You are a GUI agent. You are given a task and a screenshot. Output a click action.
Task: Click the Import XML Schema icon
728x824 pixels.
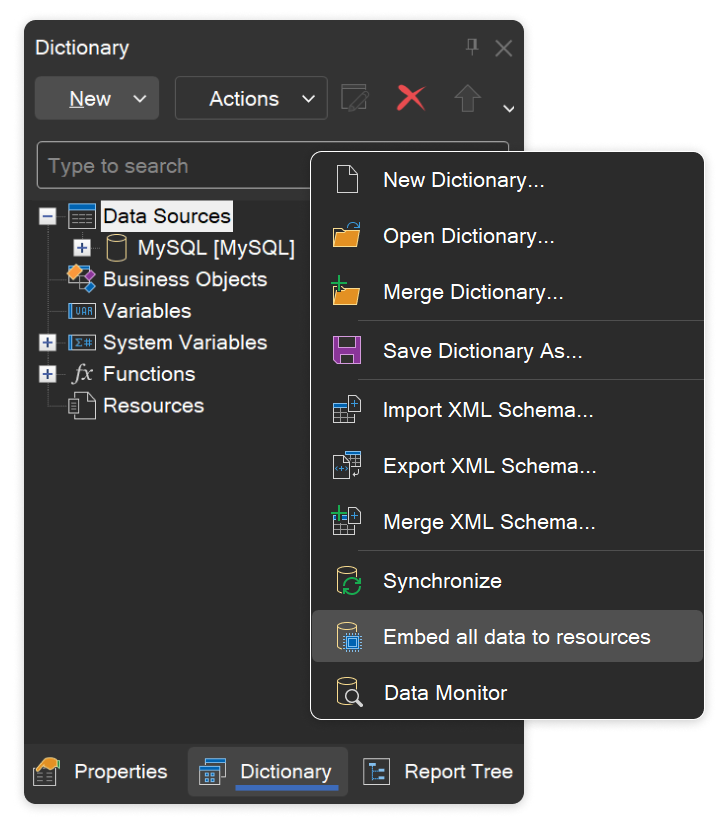pyautogui.click(x=347, y=409)
